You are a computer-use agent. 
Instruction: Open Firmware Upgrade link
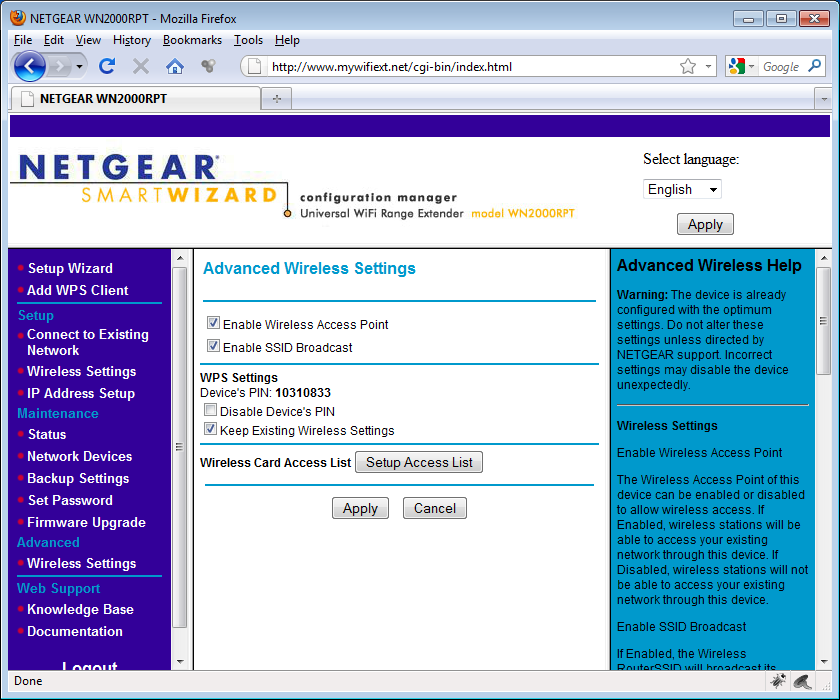86,522
